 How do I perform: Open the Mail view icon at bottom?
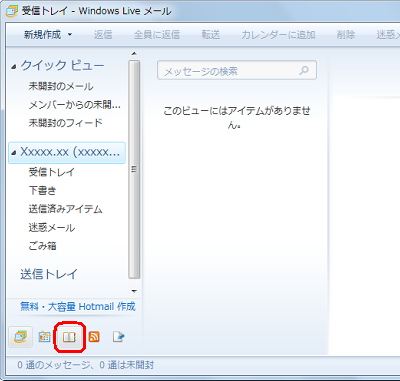click(x=20, y=337)
